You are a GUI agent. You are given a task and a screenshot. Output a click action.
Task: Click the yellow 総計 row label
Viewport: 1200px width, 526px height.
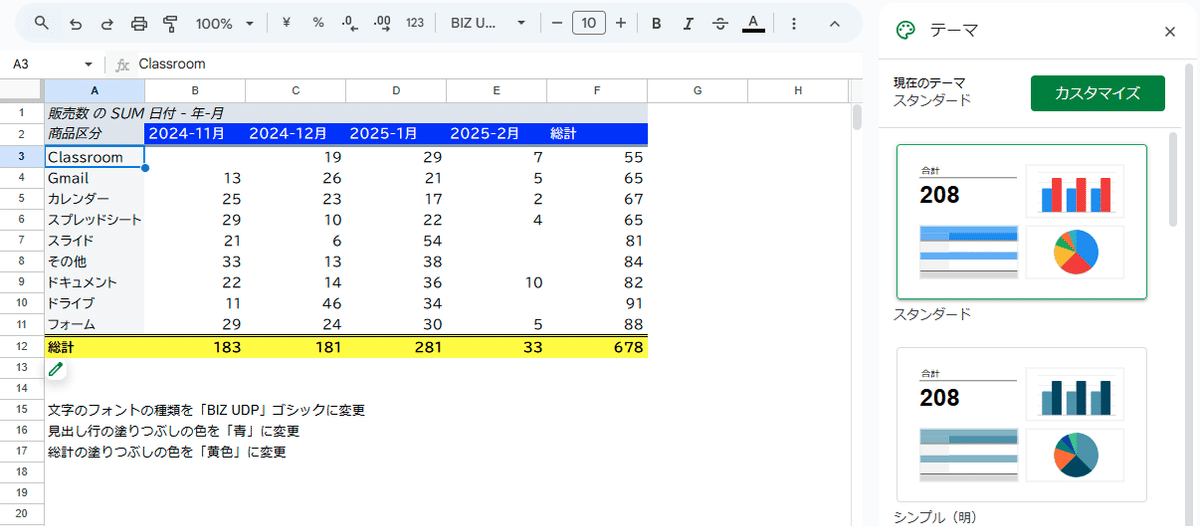click(95, 347)
